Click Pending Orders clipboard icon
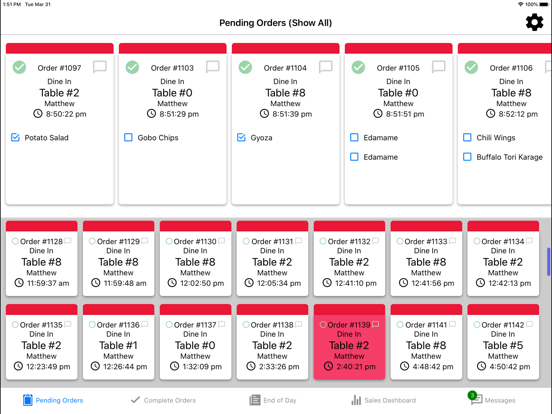The width and height of the screenshot is (552, 414). pyautogui.click(x=27, y=400)
